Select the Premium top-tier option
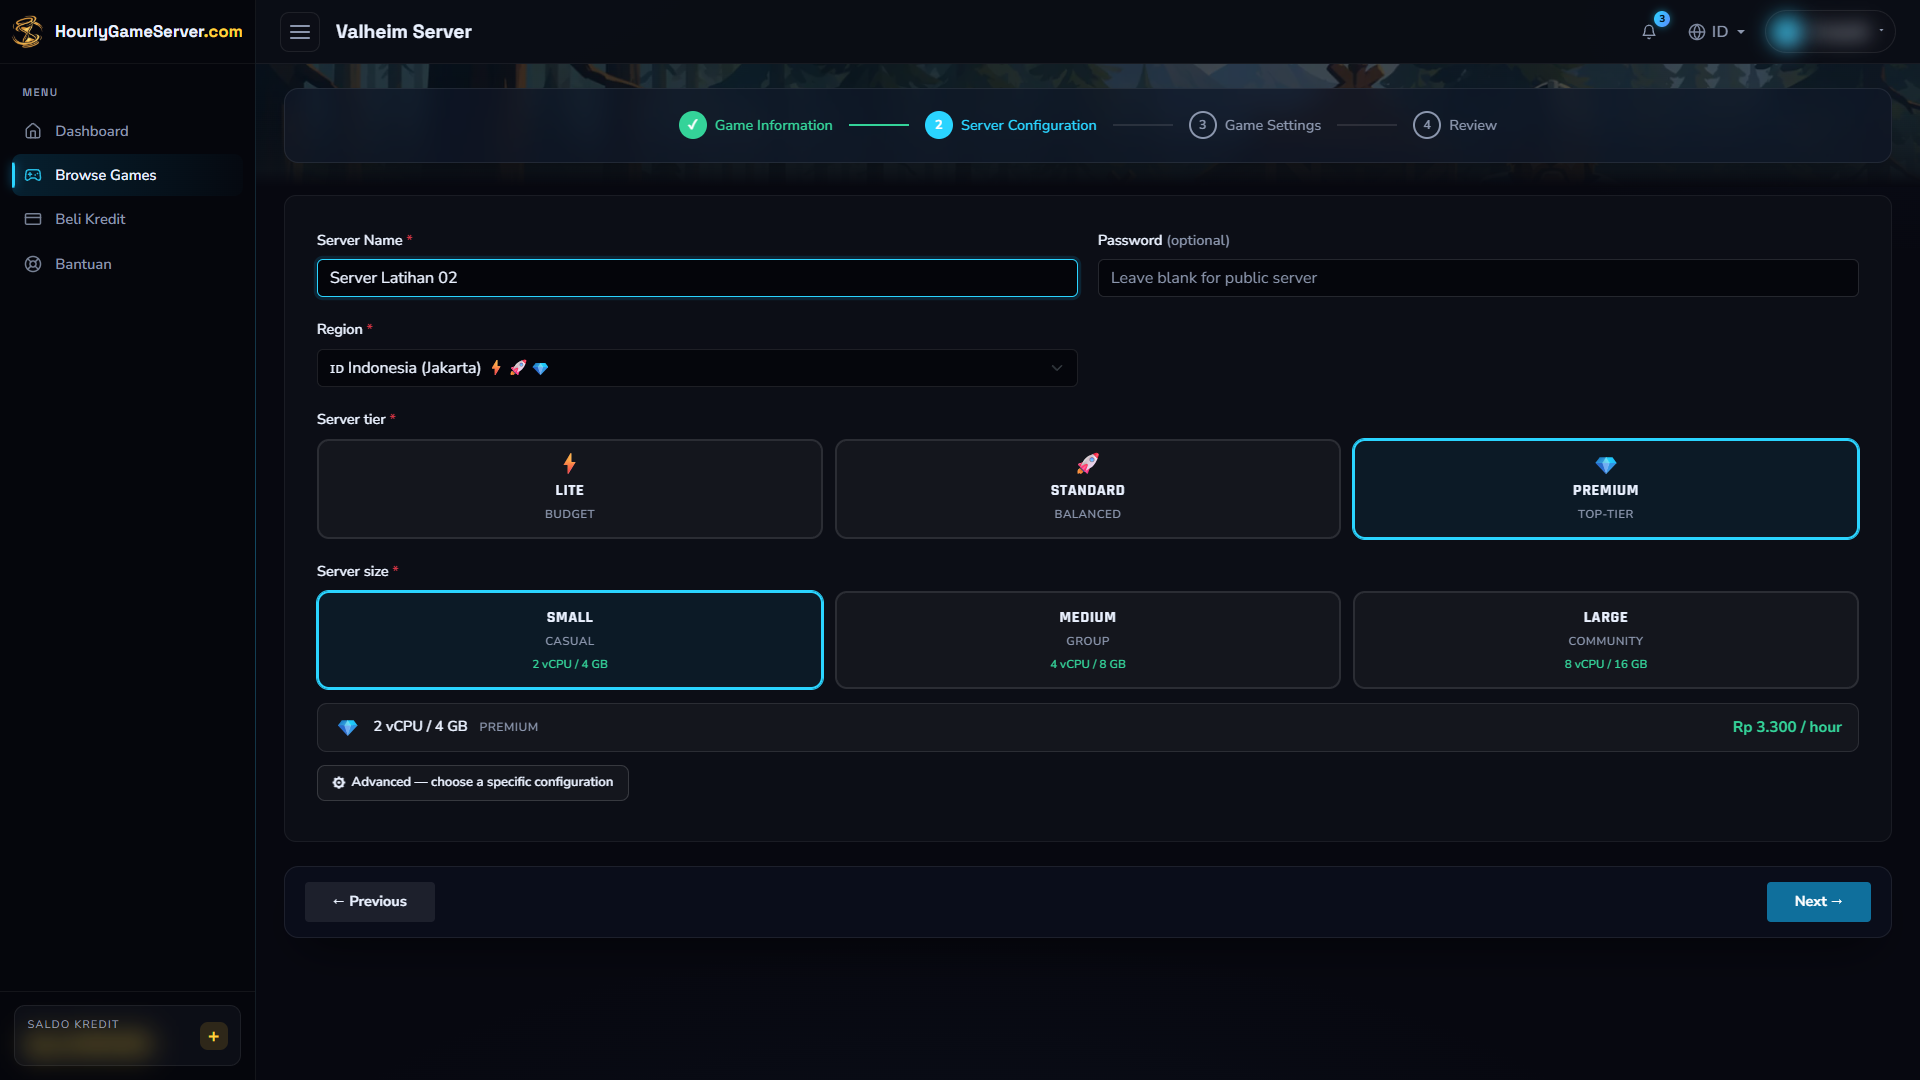1920x1080 pixels. (1606, 489)
